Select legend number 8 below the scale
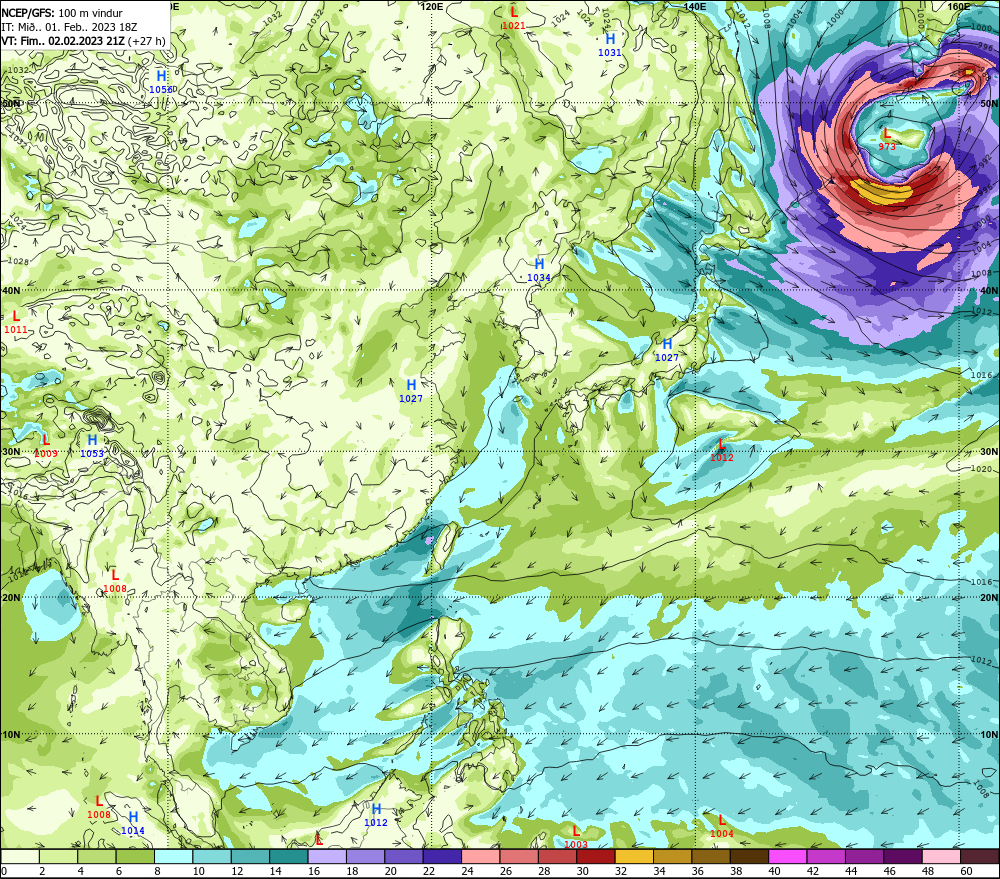This screenshot has width=1000, height=879. (158, 871)
